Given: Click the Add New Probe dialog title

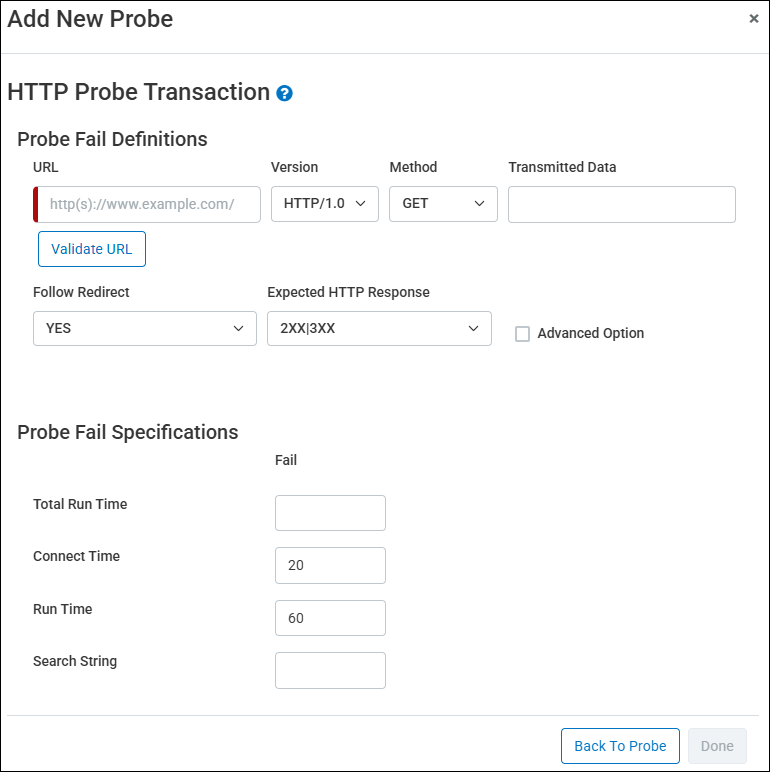Looking at the screenshot, I should tap(90, 19).
